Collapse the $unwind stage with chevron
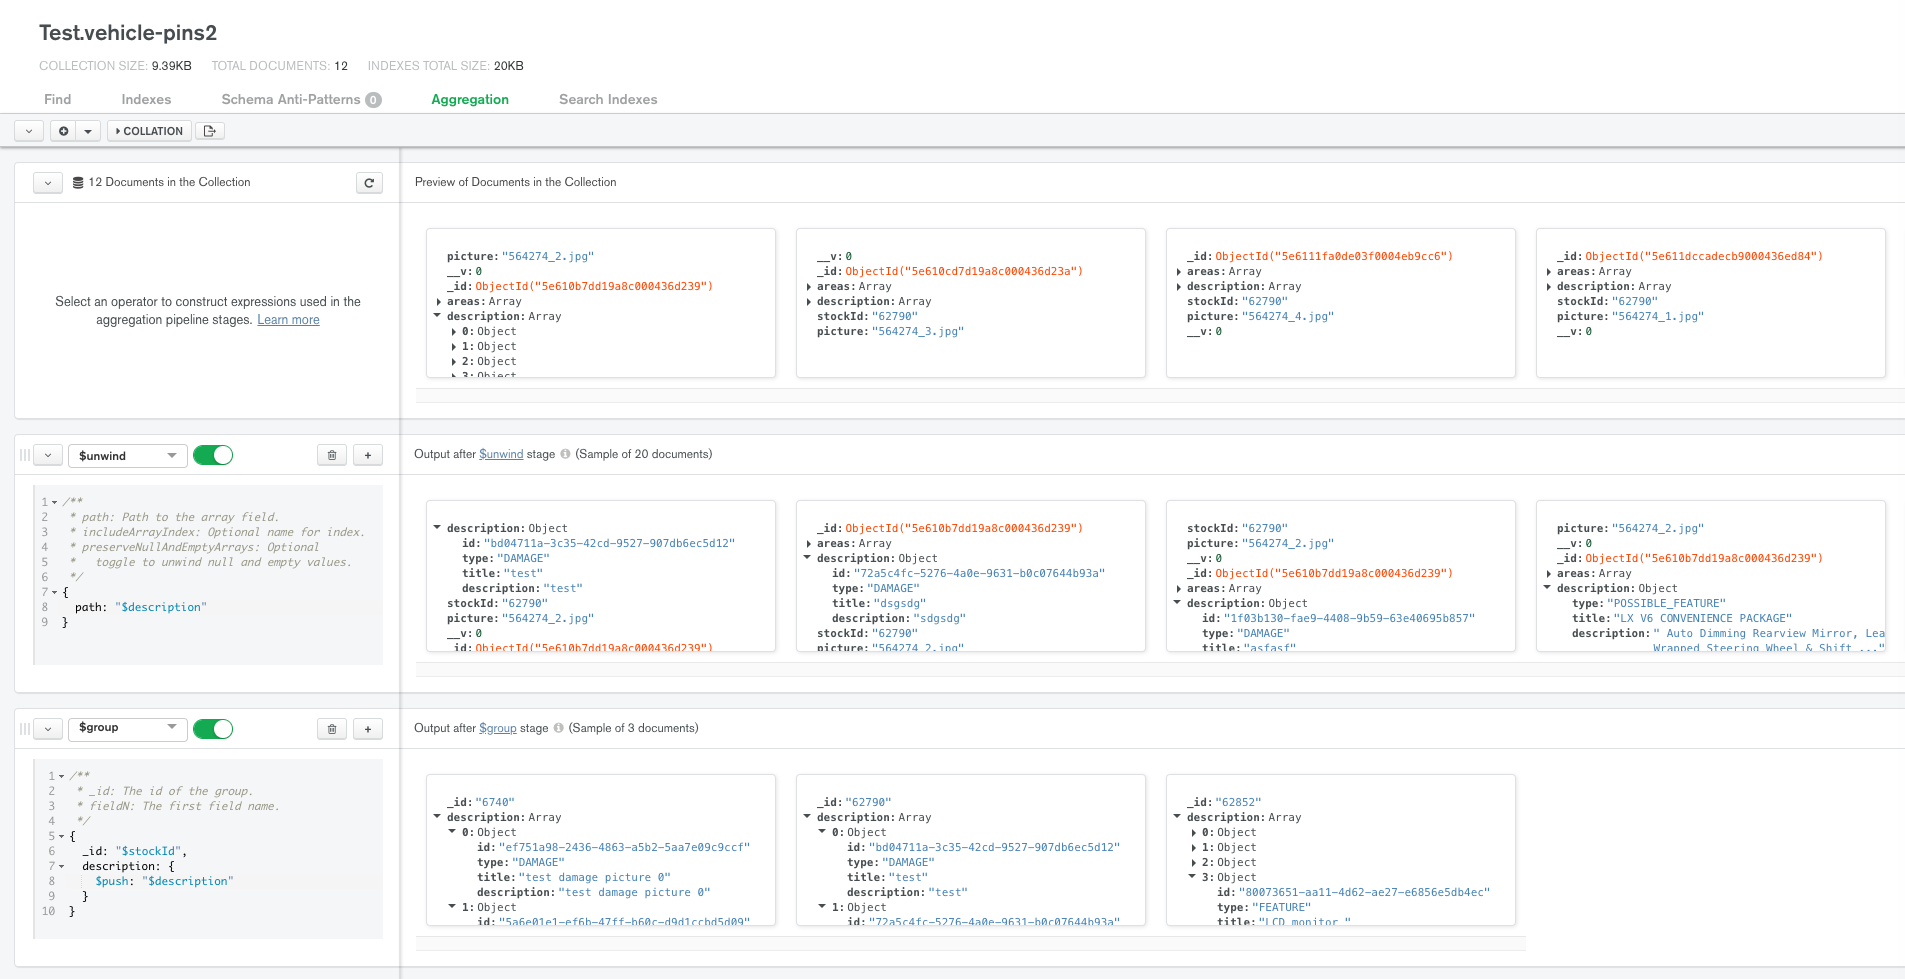Screen dimensions: 1905x979 tap(48, 456)
